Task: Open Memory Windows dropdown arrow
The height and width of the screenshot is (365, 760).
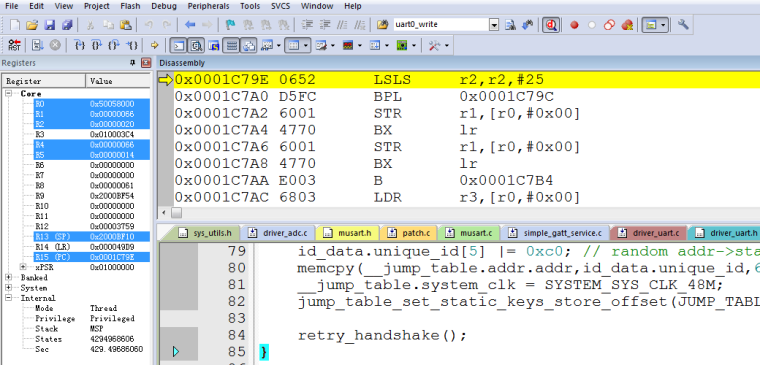Action: pos(306,46)
